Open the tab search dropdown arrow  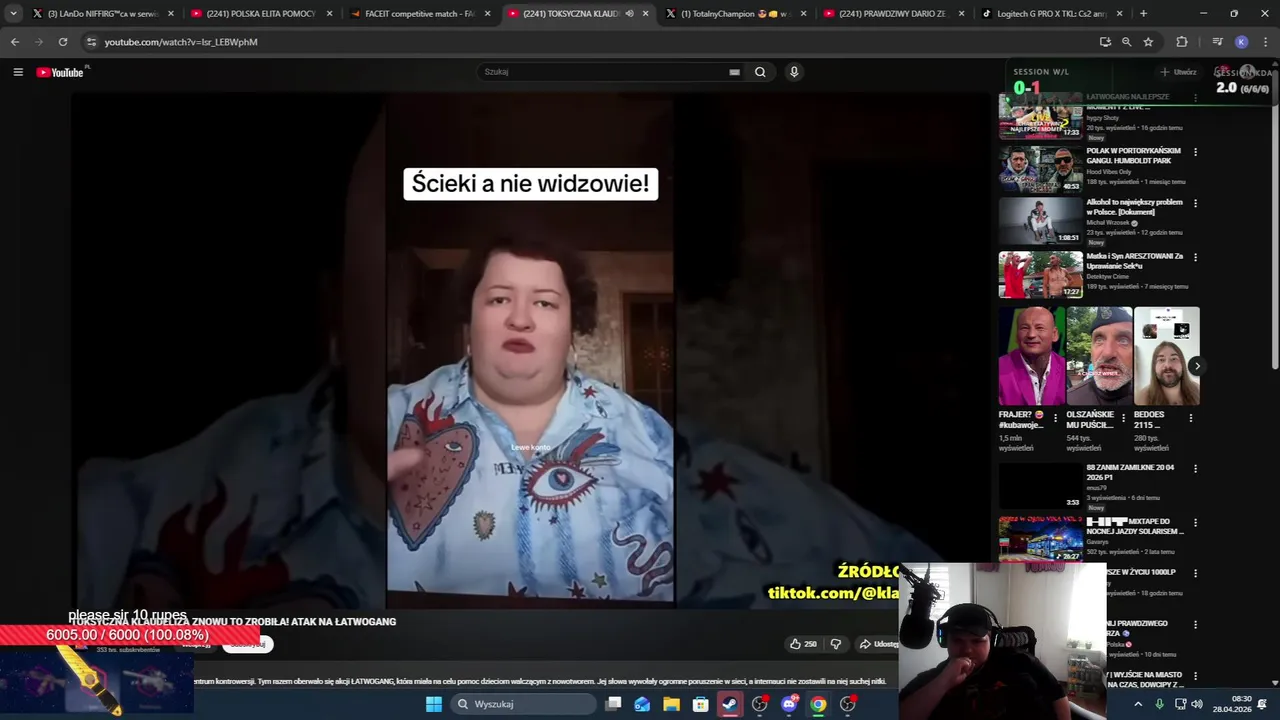[14, 13]
